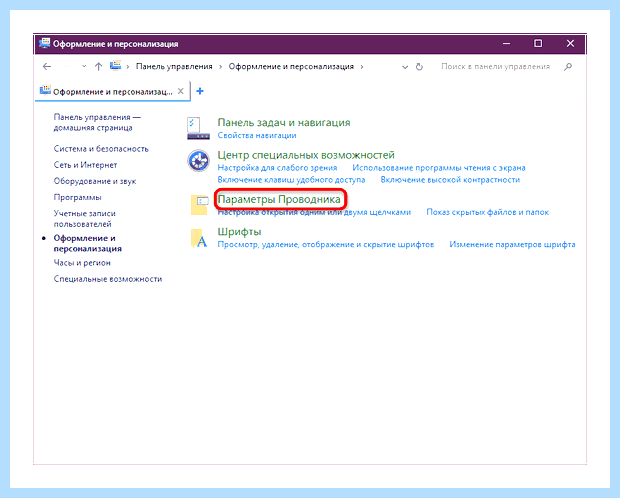
Task: Close the Оформление и персонализац... tab
Action: tap(180, 91)
